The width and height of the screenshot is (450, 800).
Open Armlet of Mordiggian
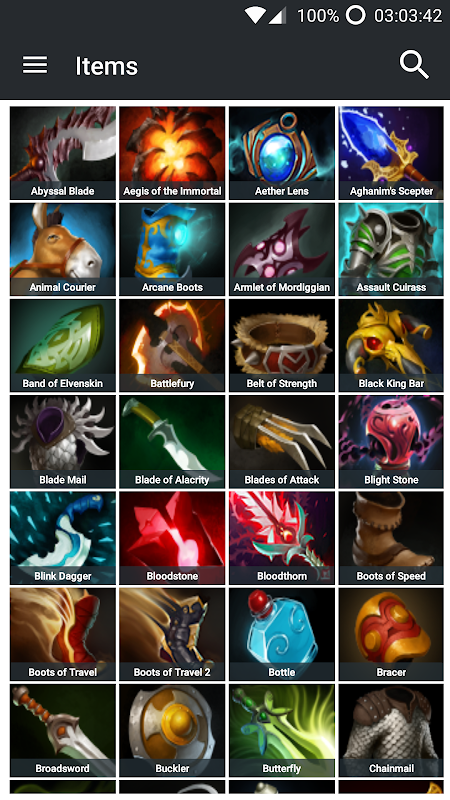coord(282,249)
